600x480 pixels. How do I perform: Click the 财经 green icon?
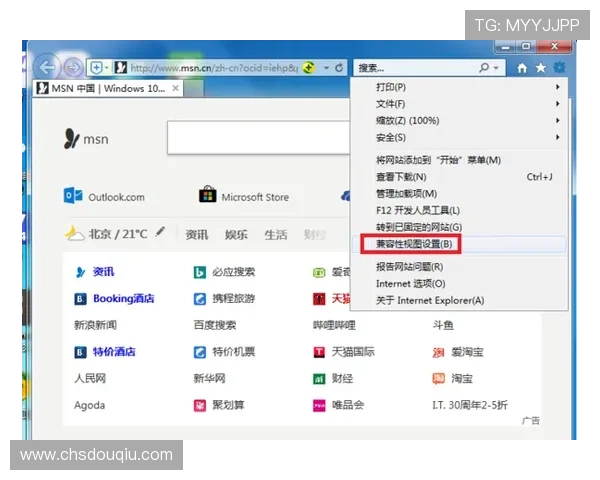tap(319, 379)
